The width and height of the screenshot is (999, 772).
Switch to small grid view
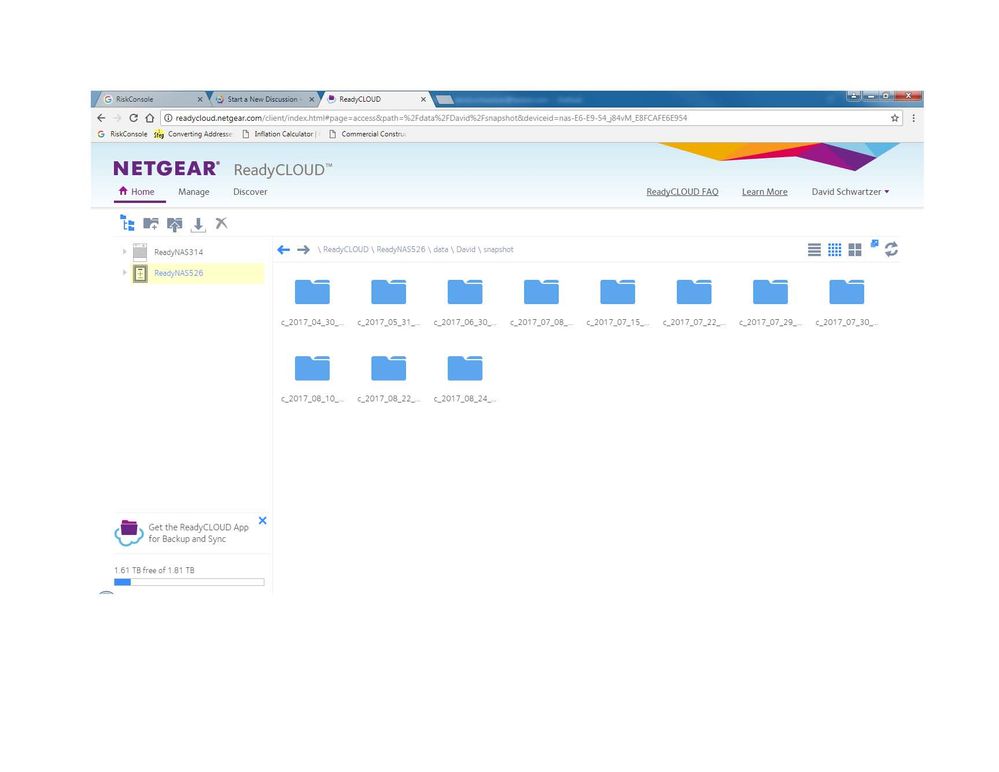(835, 250)
